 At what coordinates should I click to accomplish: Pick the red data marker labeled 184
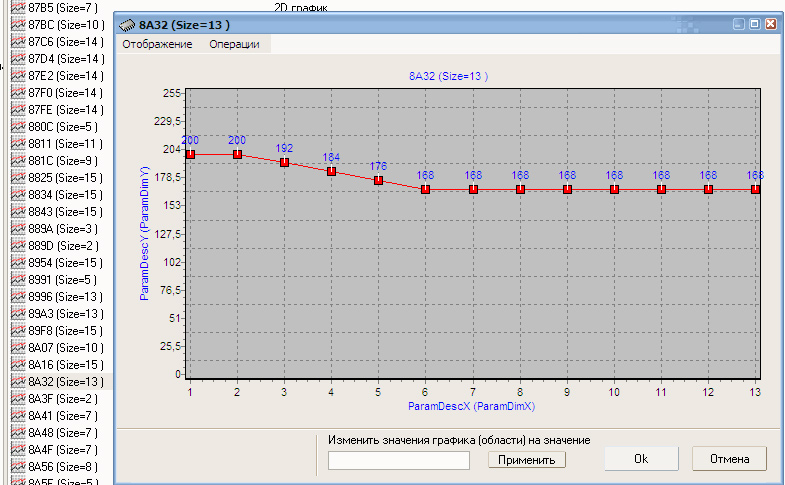331,171
